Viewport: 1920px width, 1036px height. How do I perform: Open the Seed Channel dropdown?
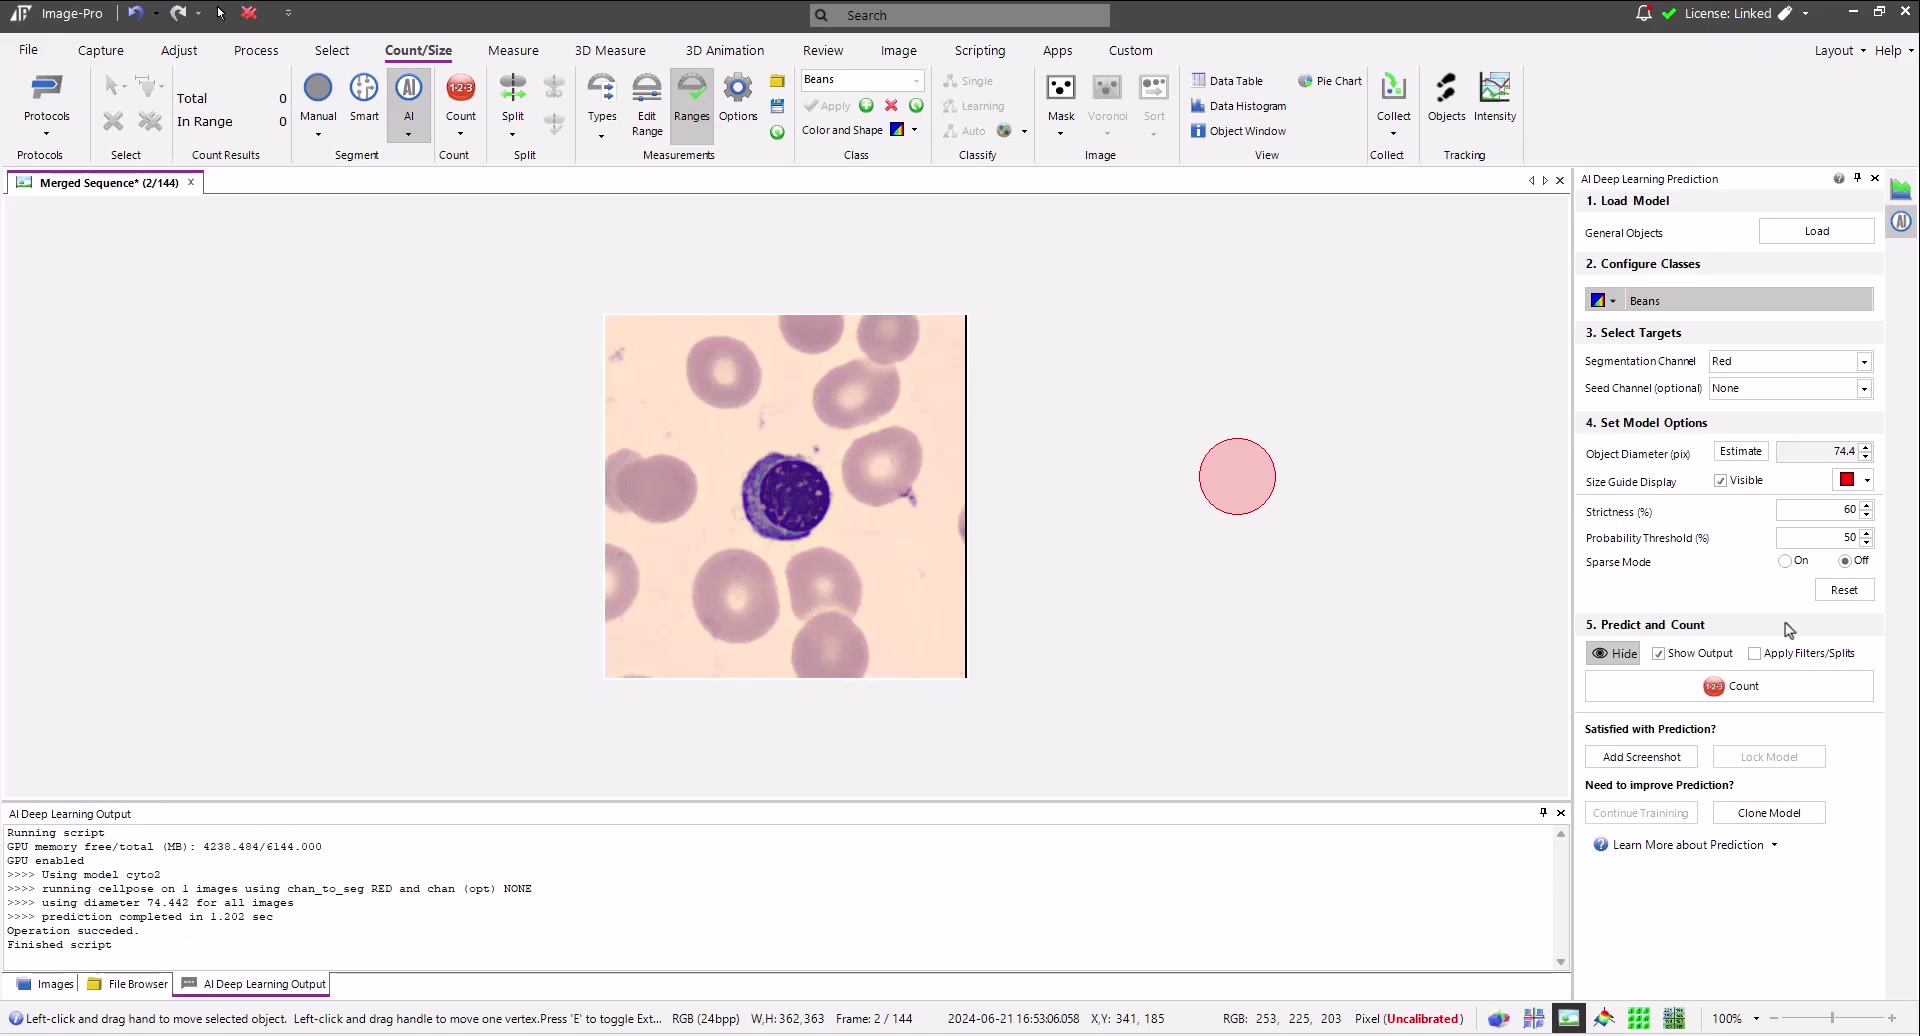(x=1864, y=389)
